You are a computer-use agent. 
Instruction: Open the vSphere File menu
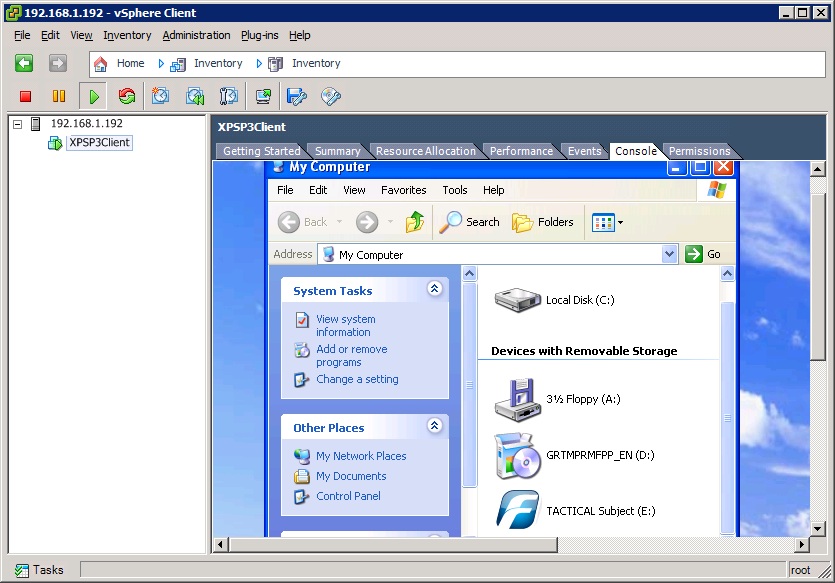tap(22, 35)
